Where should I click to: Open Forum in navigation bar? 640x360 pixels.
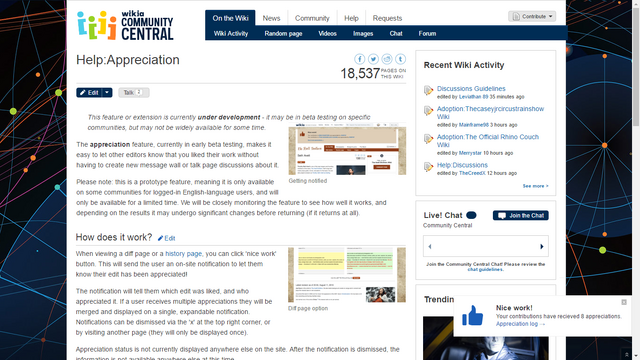click(427, 33)
